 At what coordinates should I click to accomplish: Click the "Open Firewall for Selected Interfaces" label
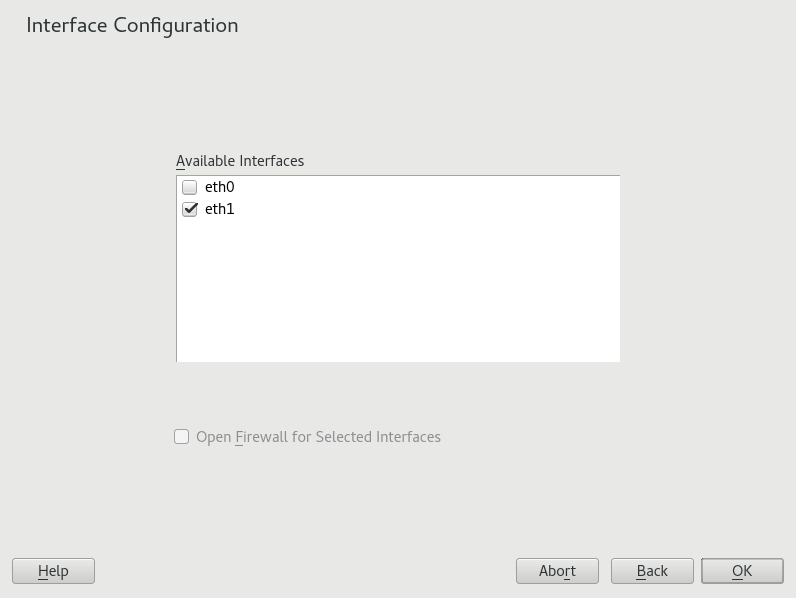point(318,437)
